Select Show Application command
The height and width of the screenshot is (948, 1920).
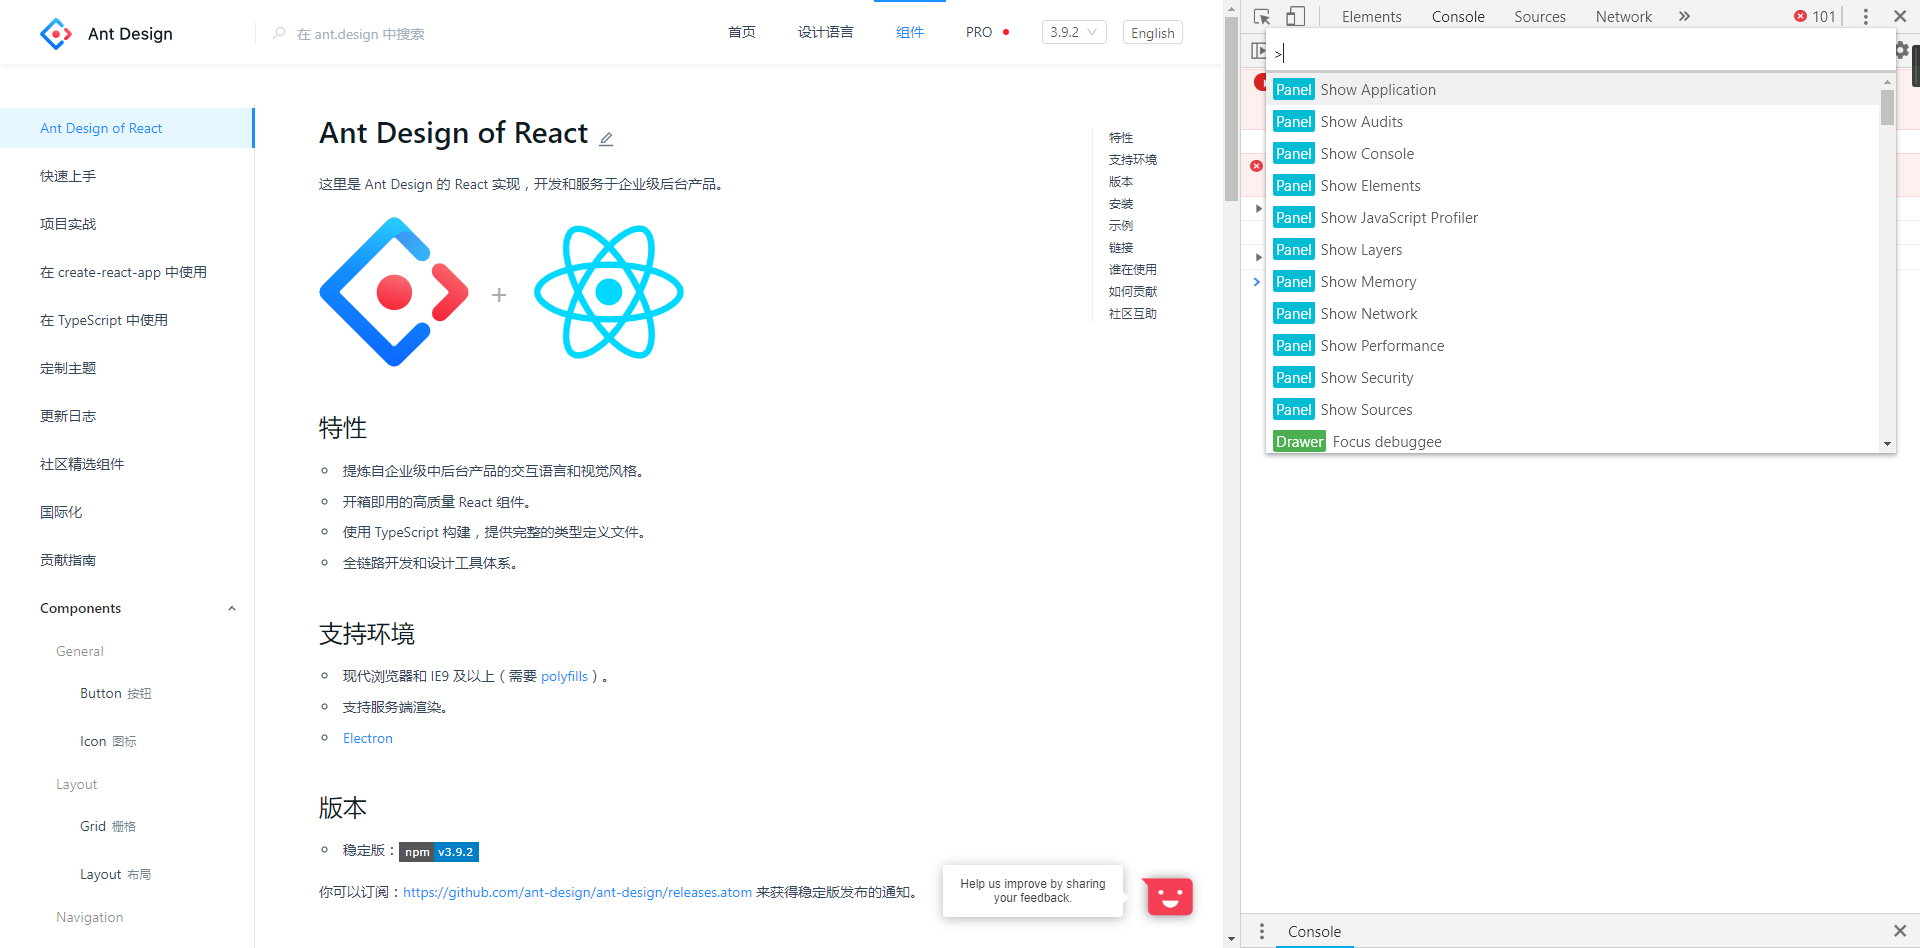(x=1574, y=89)
